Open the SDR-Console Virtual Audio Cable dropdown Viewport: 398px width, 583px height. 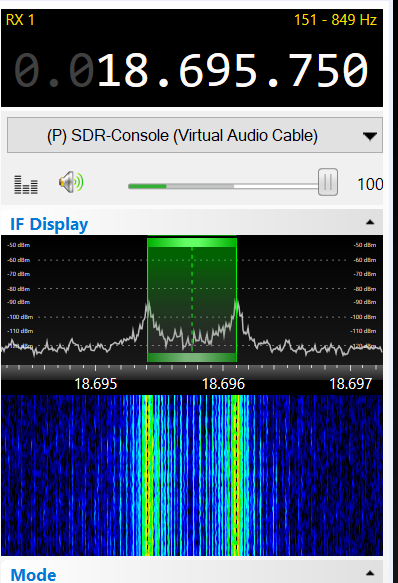coord(195,135)
